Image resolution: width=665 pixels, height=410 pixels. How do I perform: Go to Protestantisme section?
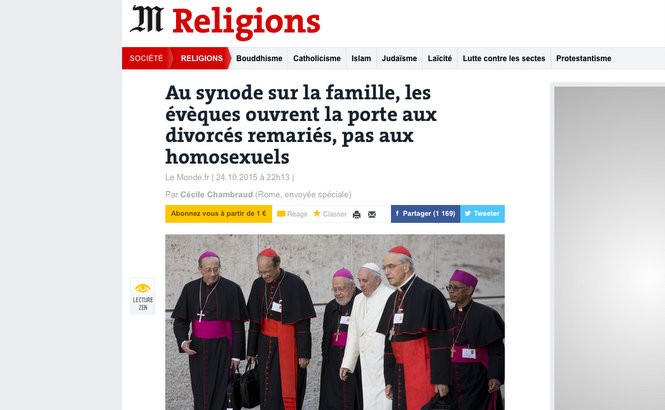[x=584, y=59]
